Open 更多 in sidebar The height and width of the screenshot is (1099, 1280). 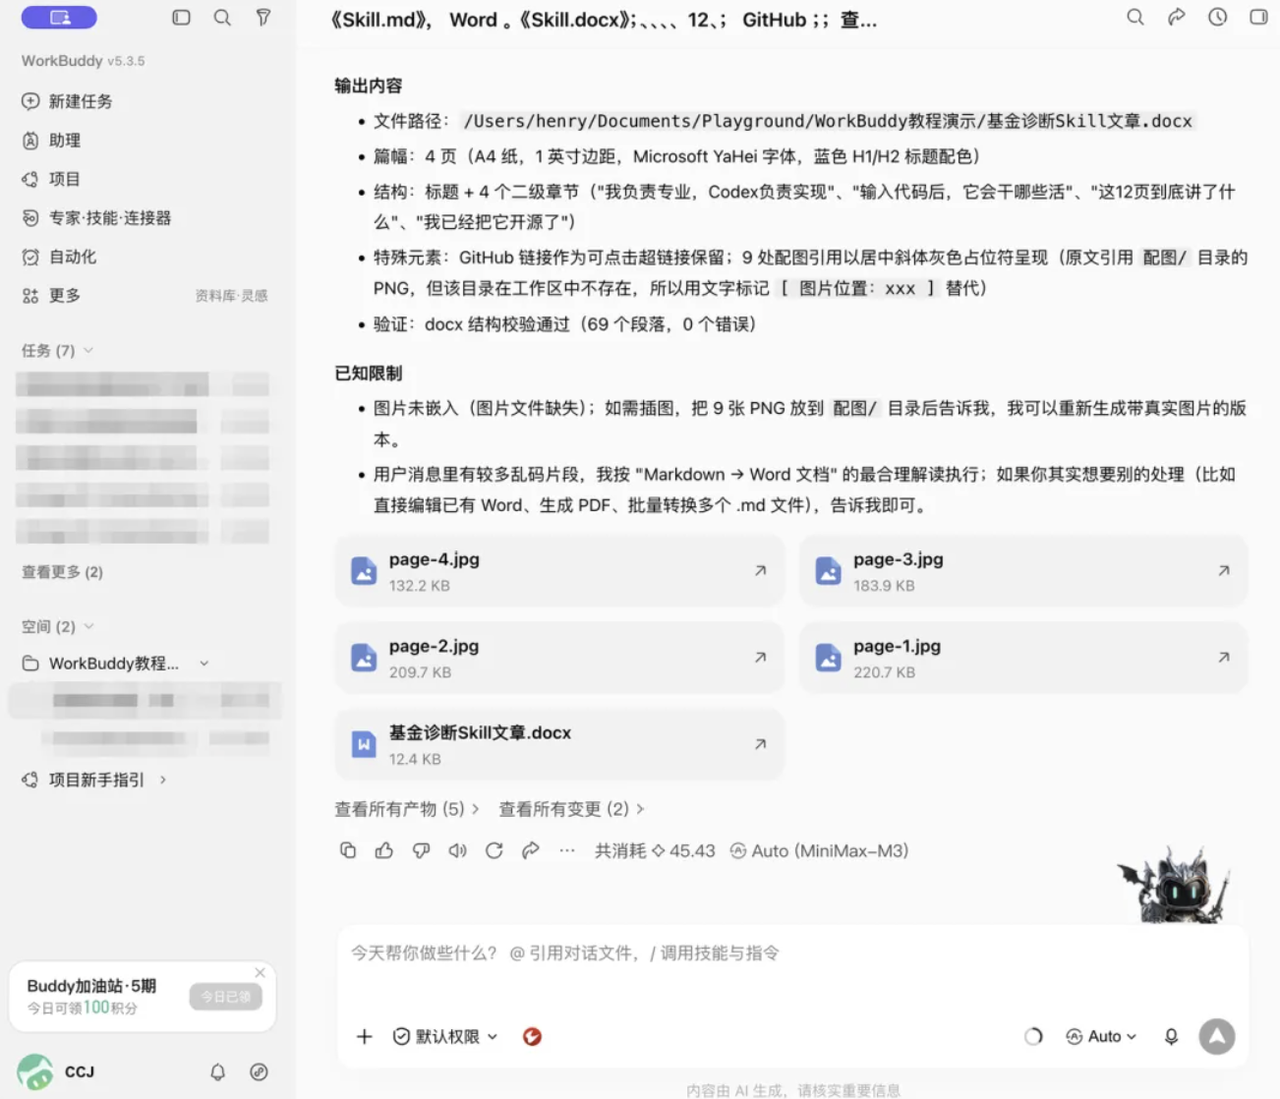[x=51, y=295]
